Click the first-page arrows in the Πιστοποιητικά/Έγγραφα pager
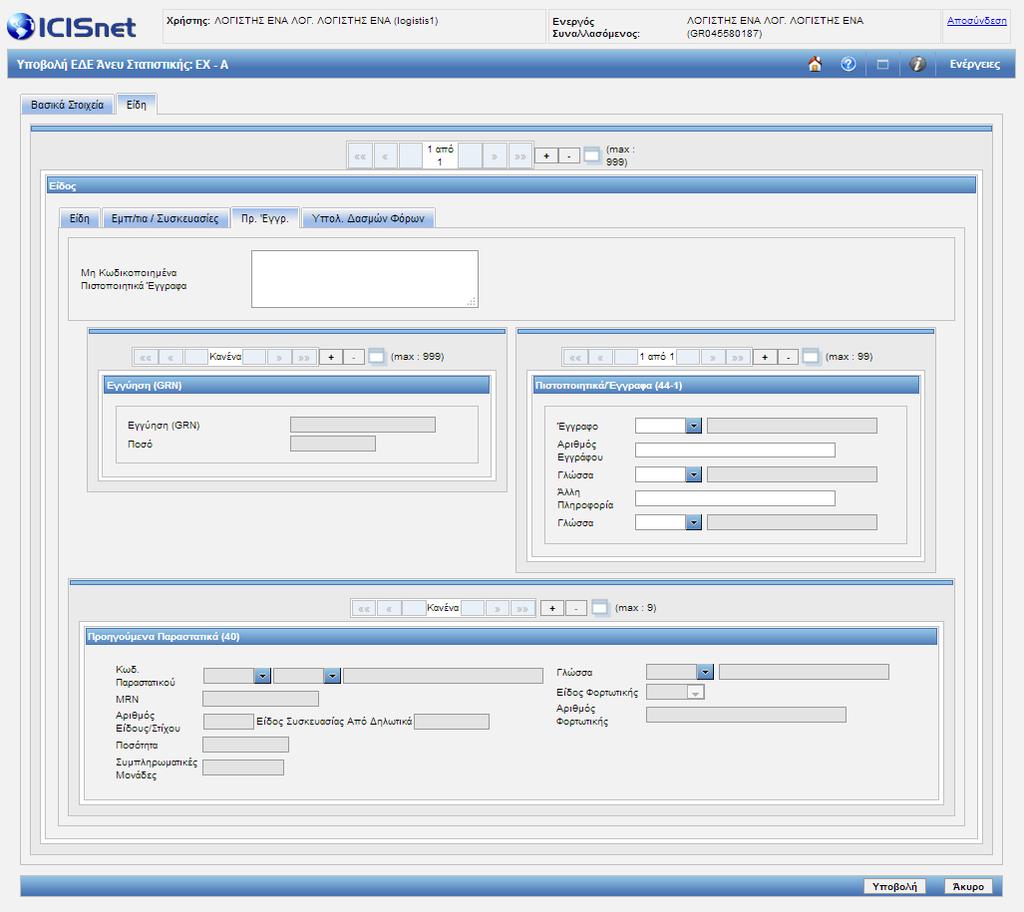The width and height of the screenshot is (1024, 912). (x=575, y=357)
